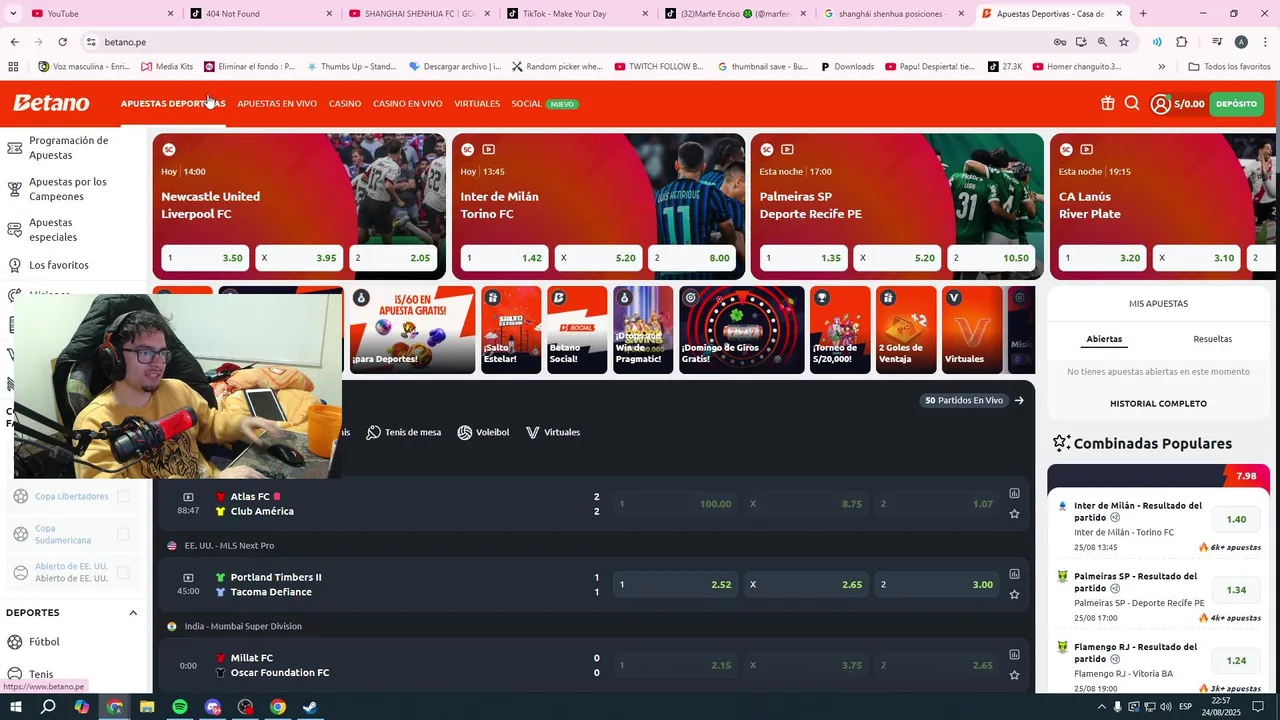Add Flamengo RJ combo odds 1.24

pyautogui.click(x=1236, y=661)
